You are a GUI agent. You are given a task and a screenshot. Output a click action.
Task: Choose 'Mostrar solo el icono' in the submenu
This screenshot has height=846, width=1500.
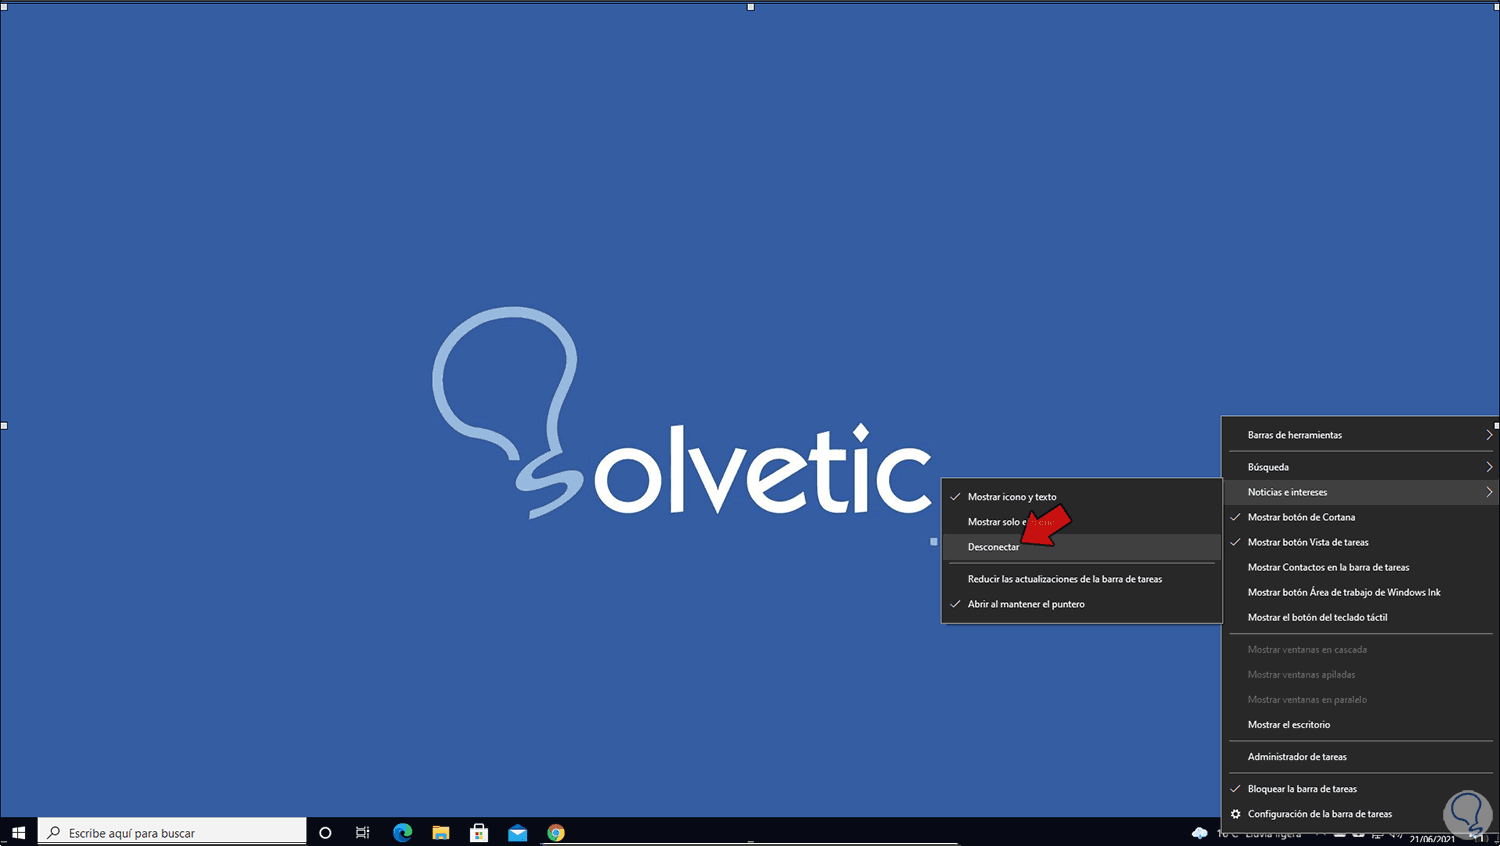click(x=1082, y=522)
